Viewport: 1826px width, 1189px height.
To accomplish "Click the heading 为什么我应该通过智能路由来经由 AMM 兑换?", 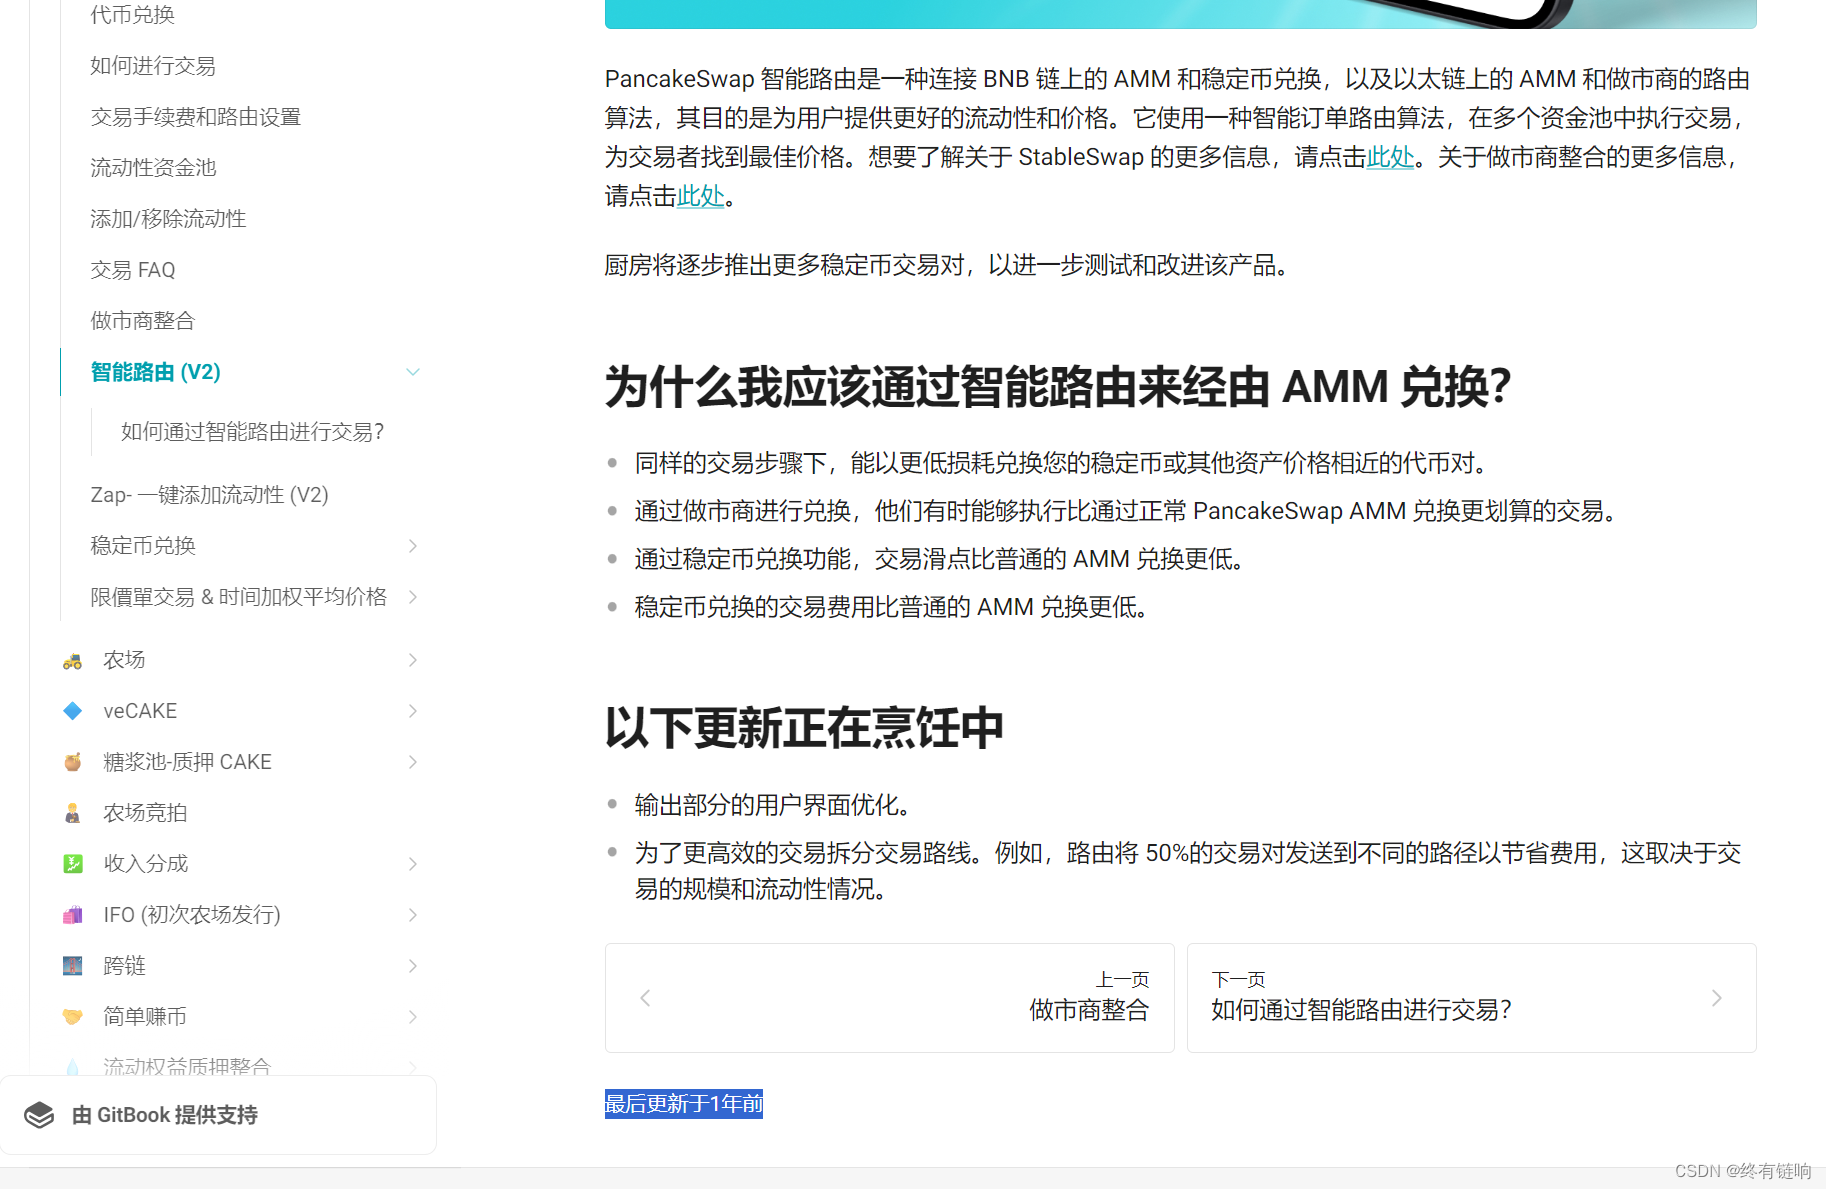I will pyautogui.click(x=1057, y=387).
